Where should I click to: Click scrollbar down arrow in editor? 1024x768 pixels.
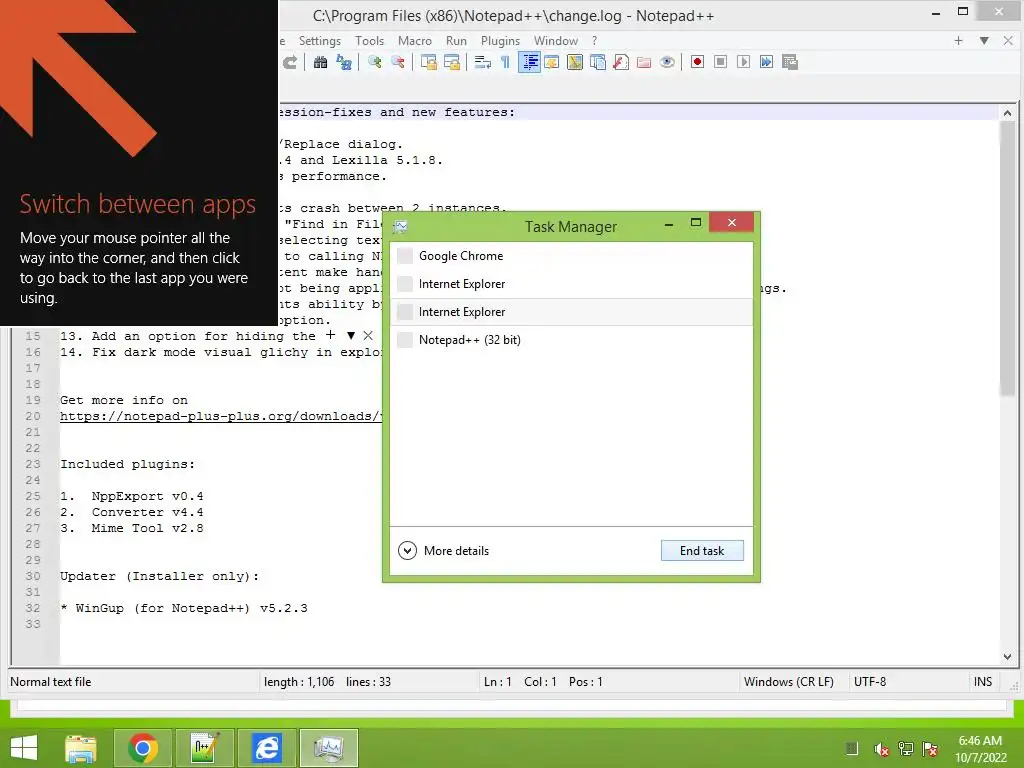[x=1007, y=657]
